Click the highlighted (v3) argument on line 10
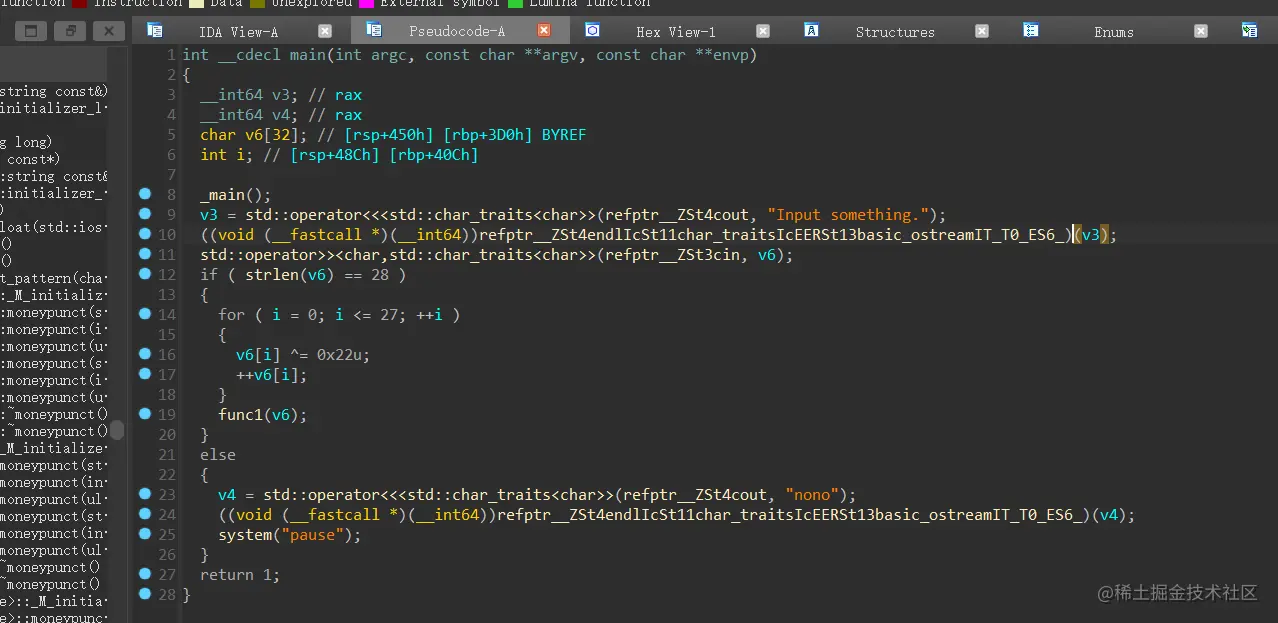This screenshot has height=623, width=1278. [x=1093, y=234]
